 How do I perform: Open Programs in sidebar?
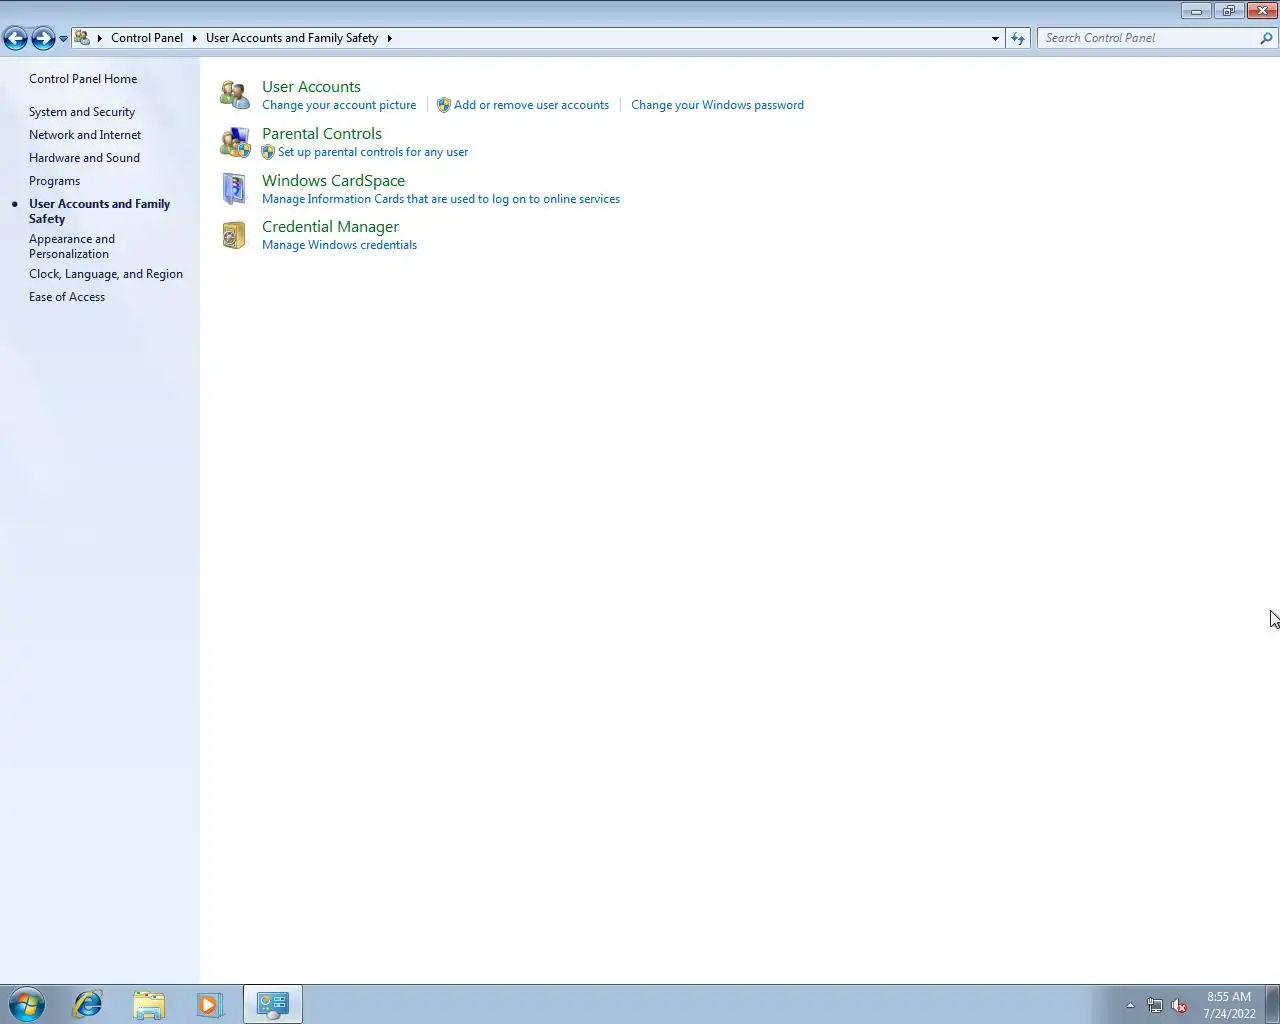pos(54,181)
